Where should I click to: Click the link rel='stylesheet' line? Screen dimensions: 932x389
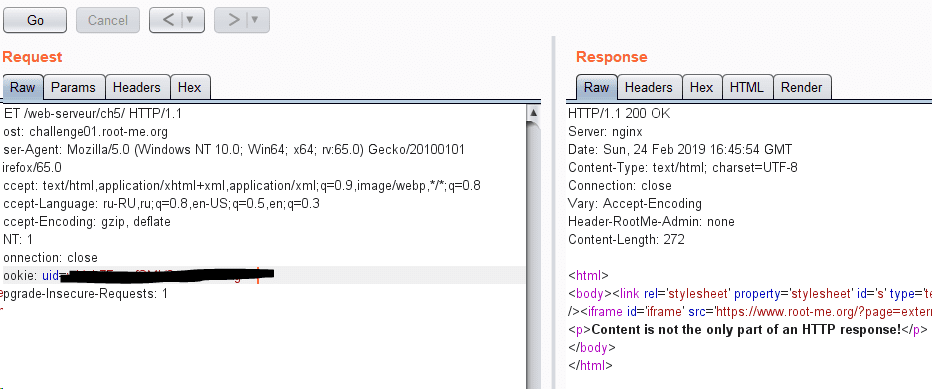point(750,294)
